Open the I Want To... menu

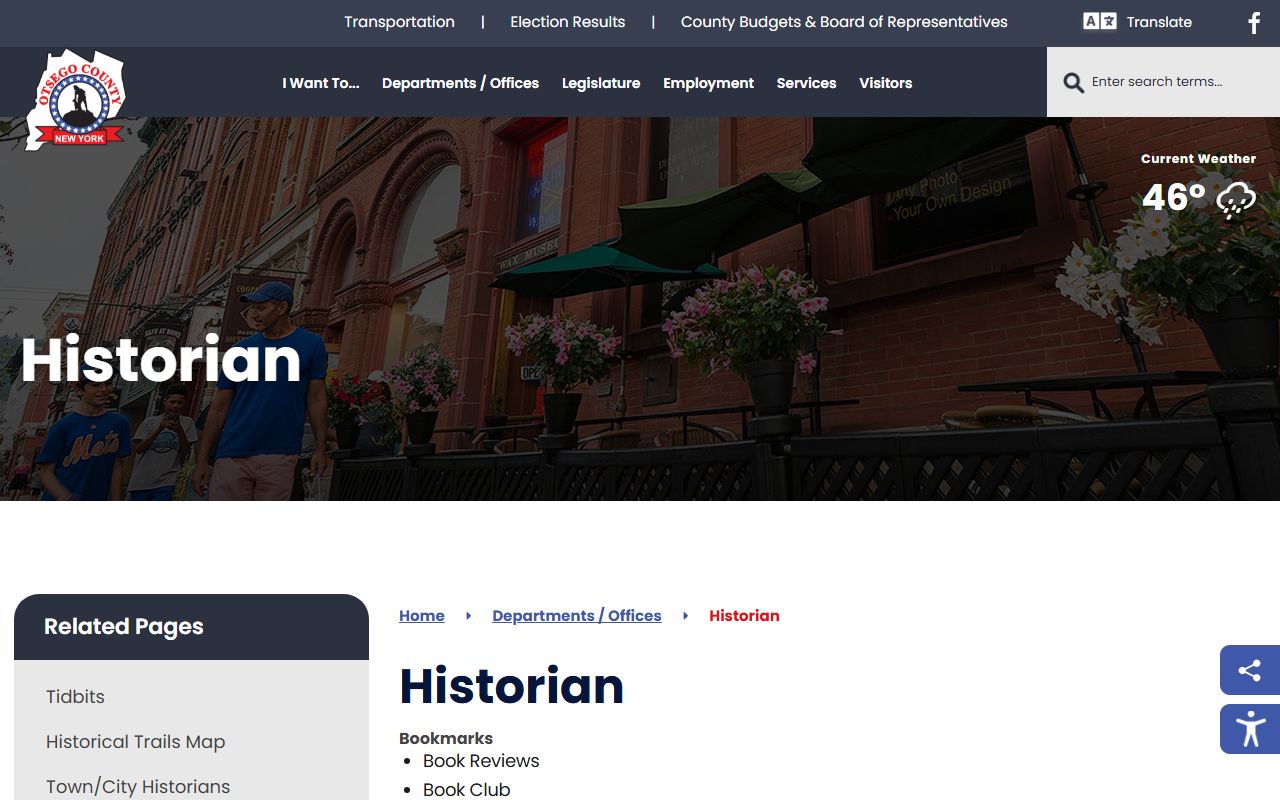(320, 83)
